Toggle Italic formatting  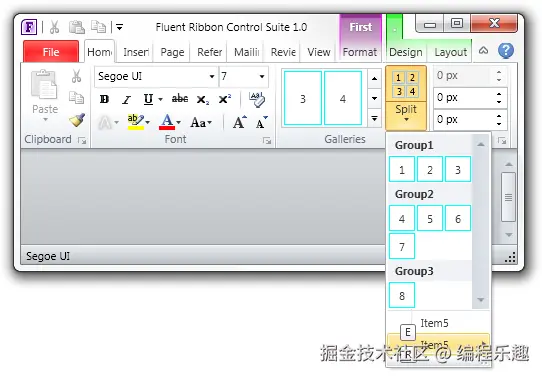(x=126, y=100)
